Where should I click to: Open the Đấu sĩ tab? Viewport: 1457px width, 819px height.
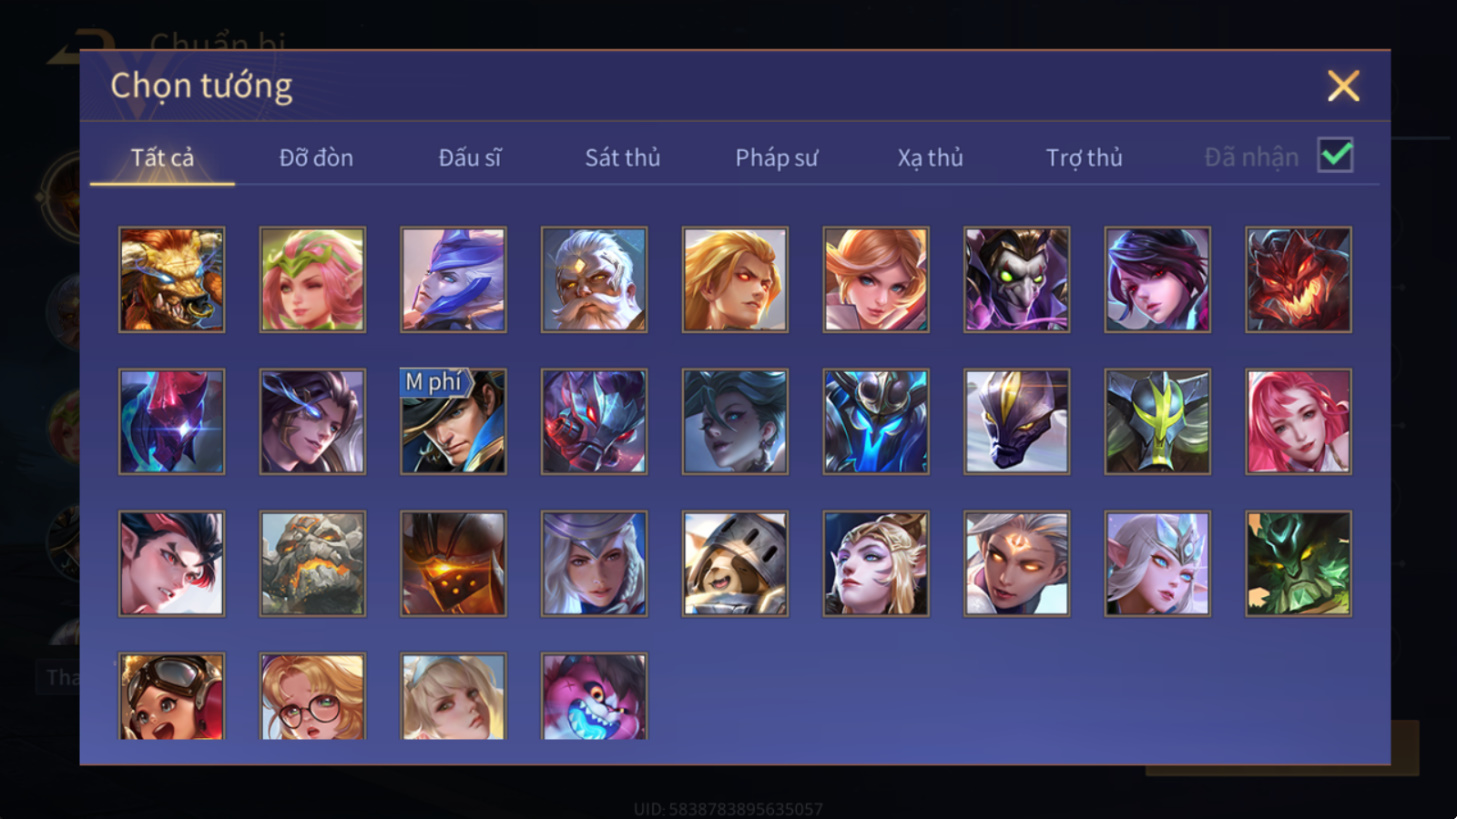(x=470, y=157)
